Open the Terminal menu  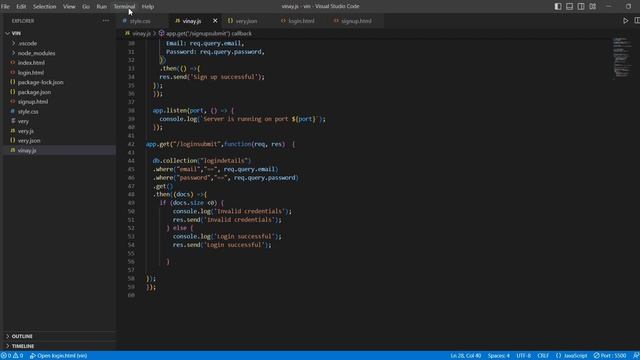click(124, 7)
